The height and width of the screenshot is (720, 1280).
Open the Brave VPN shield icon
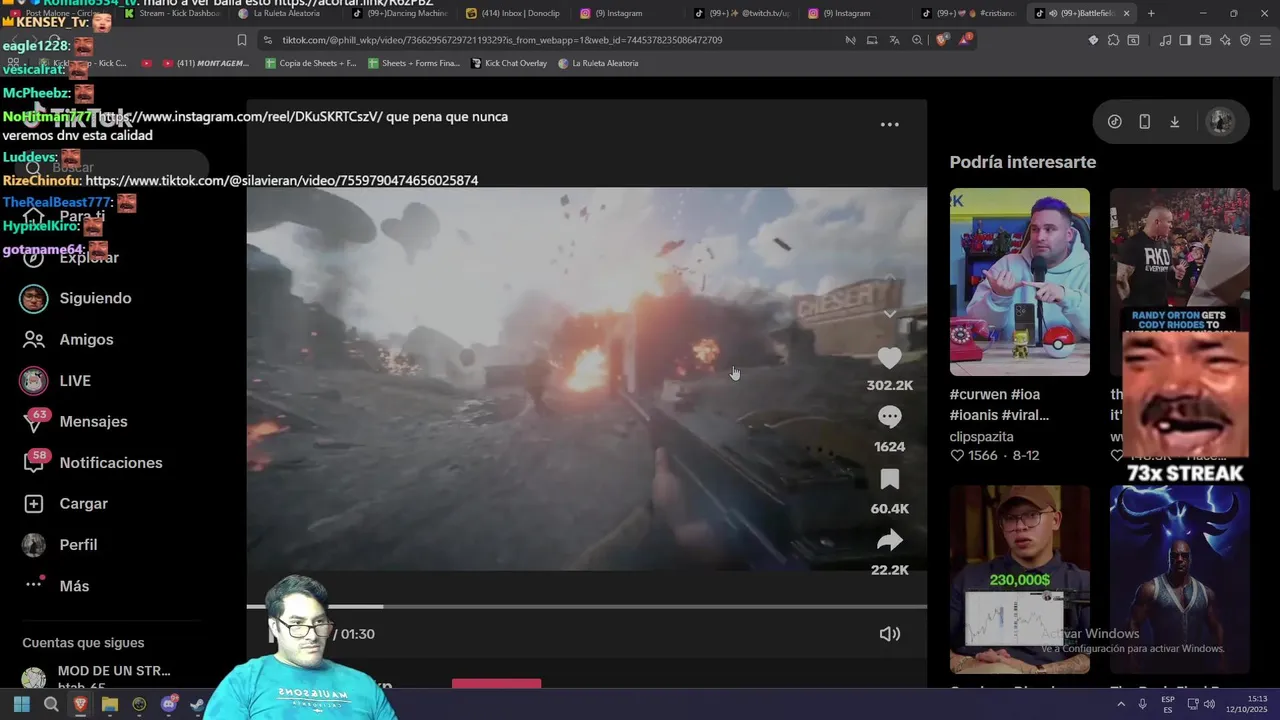(1245, 40)
